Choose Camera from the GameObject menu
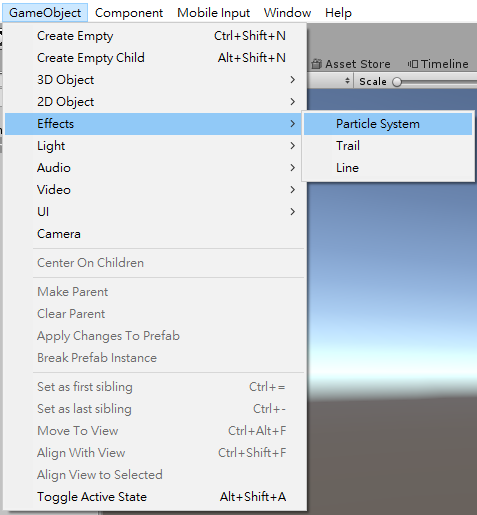Image resolution: width=477 pixels, height=515 pixels. [155, 234]
